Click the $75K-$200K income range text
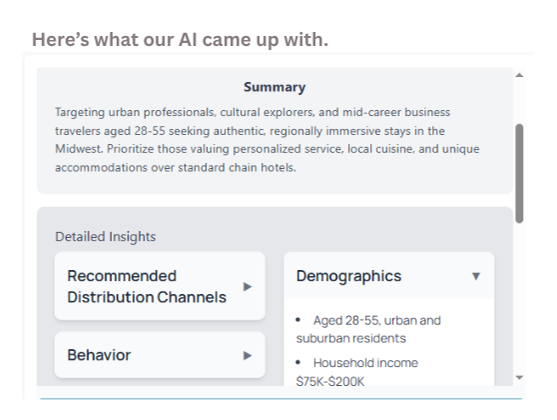The image size is (557, 420). coord(330,382)
